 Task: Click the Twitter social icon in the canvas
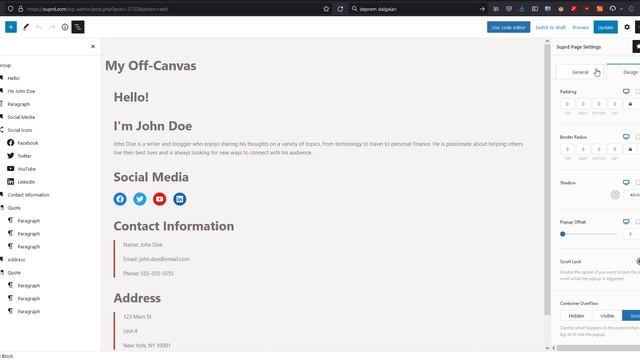pos(140,199)
